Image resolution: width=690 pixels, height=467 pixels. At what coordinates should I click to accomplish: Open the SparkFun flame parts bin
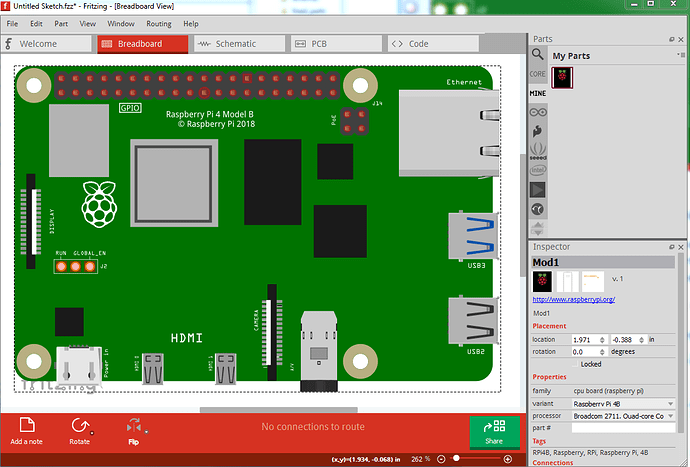pyautogui.click(x=537, y=131)
